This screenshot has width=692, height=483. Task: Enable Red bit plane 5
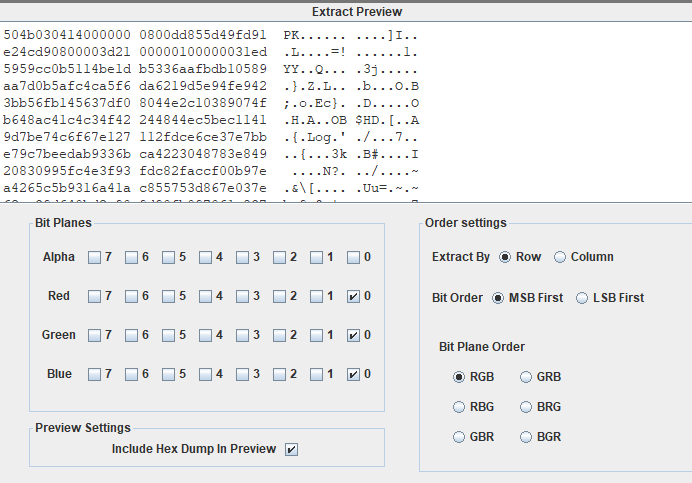coord(168,296)
